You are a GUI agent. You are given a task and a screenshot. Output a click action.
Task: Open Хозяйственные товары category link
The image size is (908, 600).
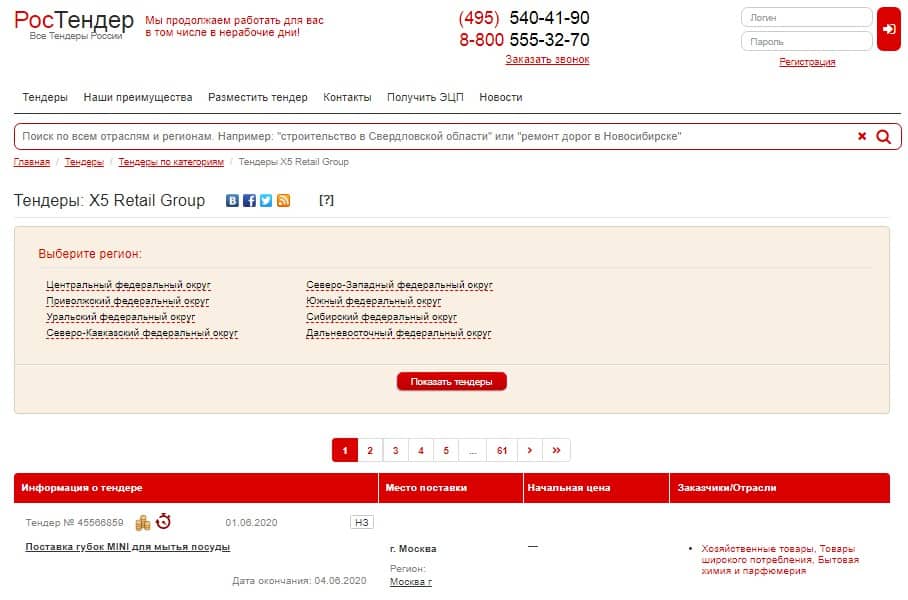(779, 559)
